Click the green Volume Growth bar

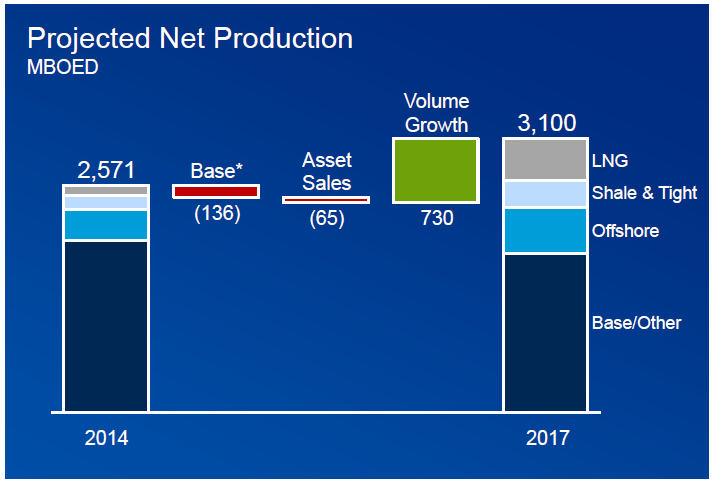point(435,171)
